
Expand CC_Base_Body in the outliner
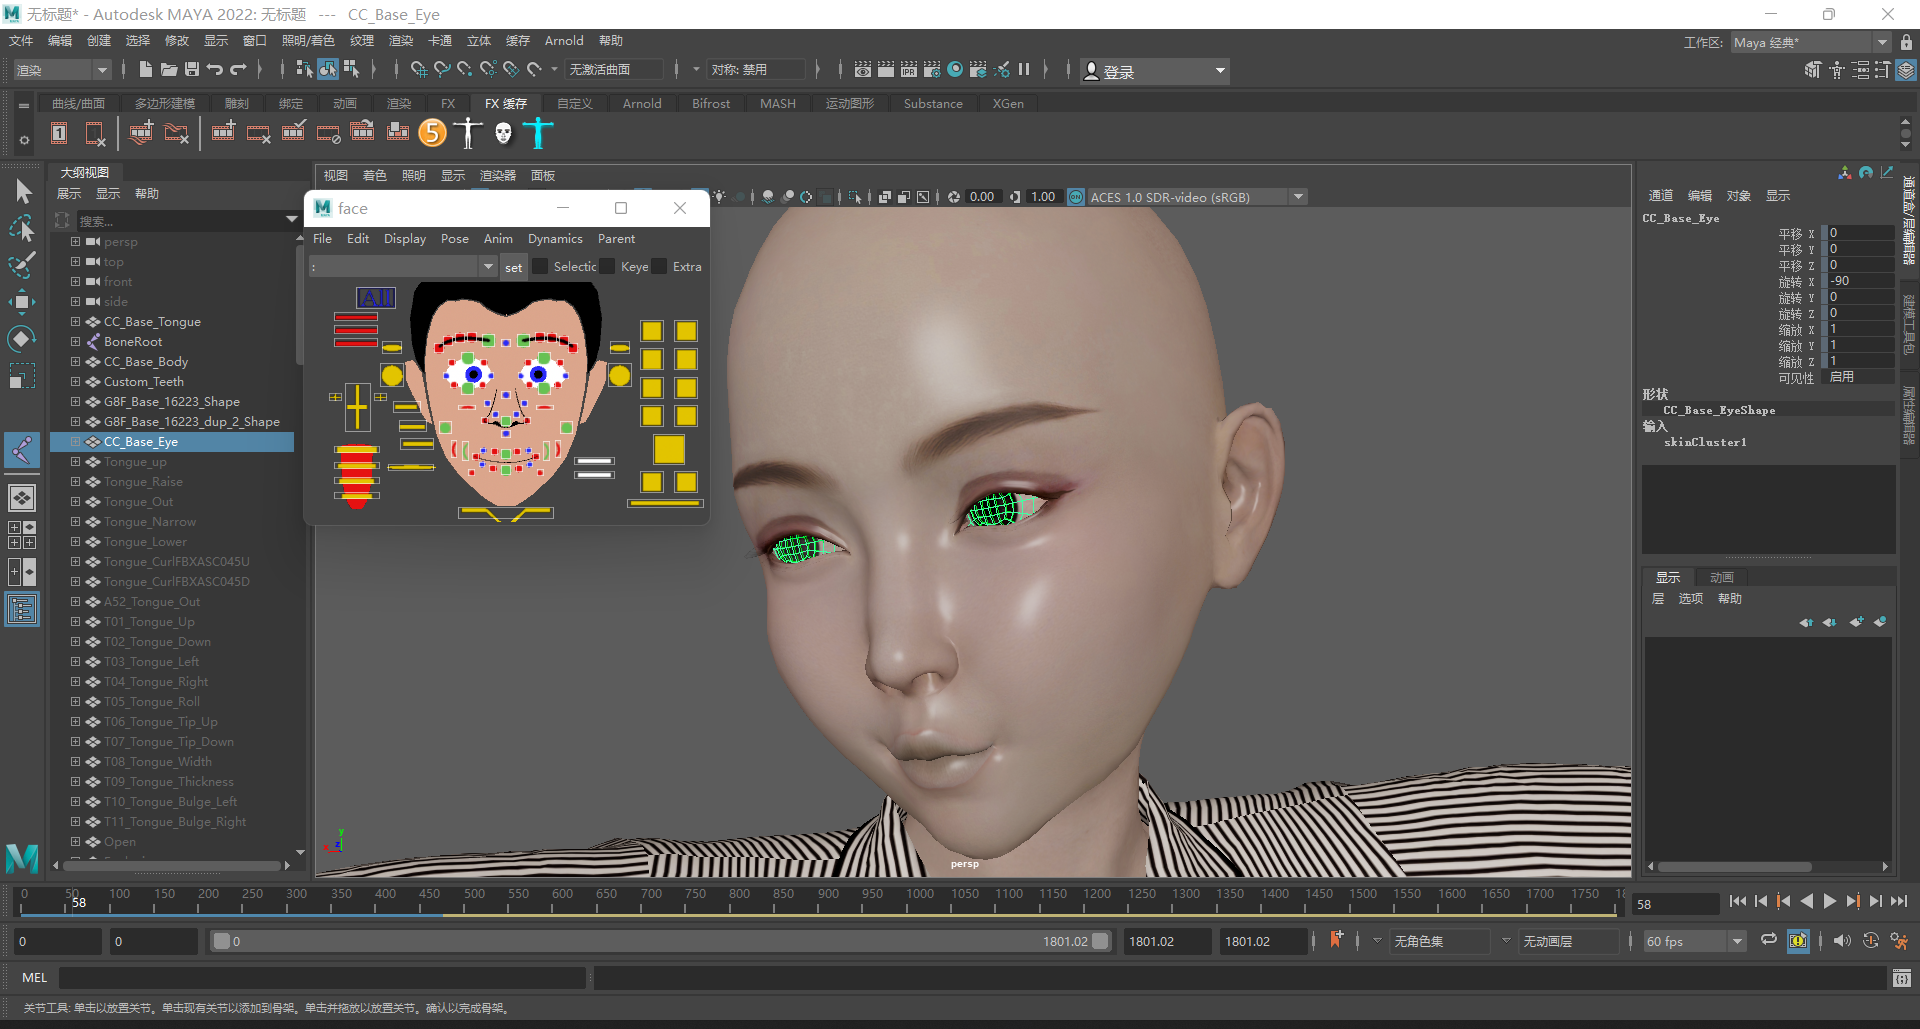[76, 361]
